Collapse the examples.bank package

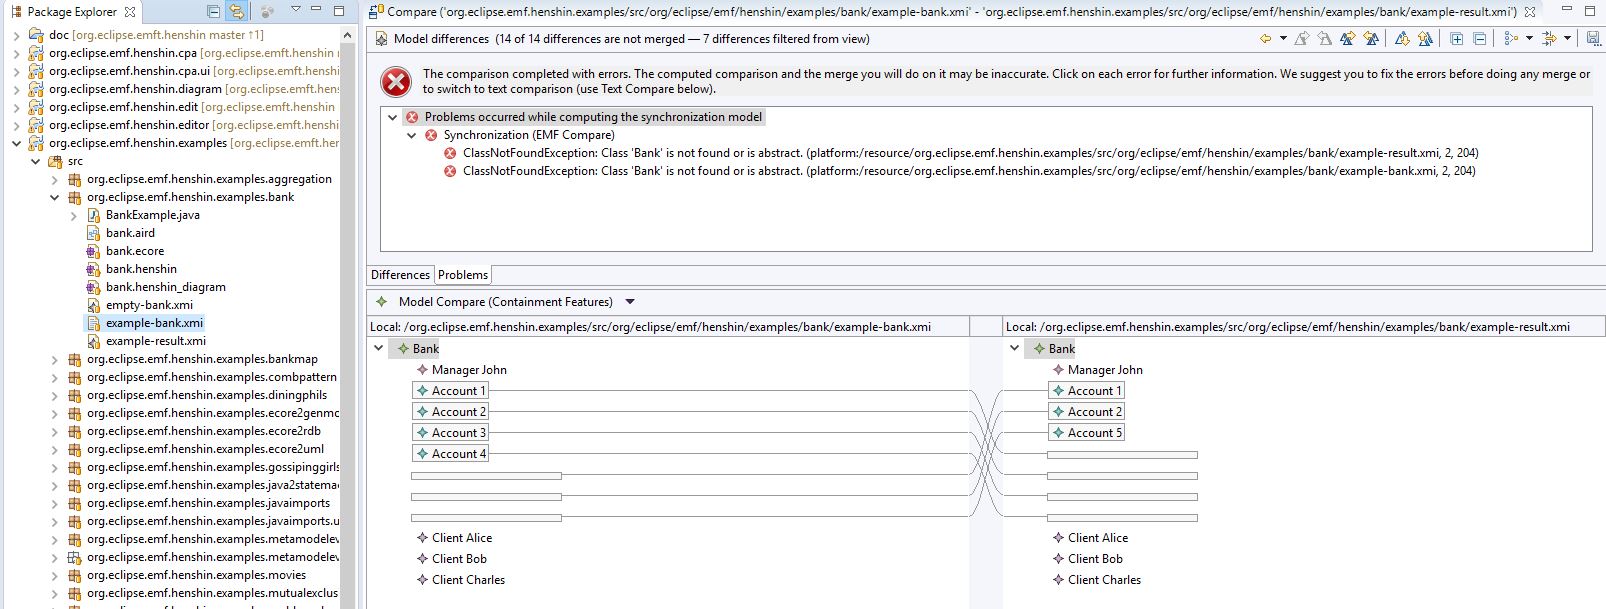(54, 197)
